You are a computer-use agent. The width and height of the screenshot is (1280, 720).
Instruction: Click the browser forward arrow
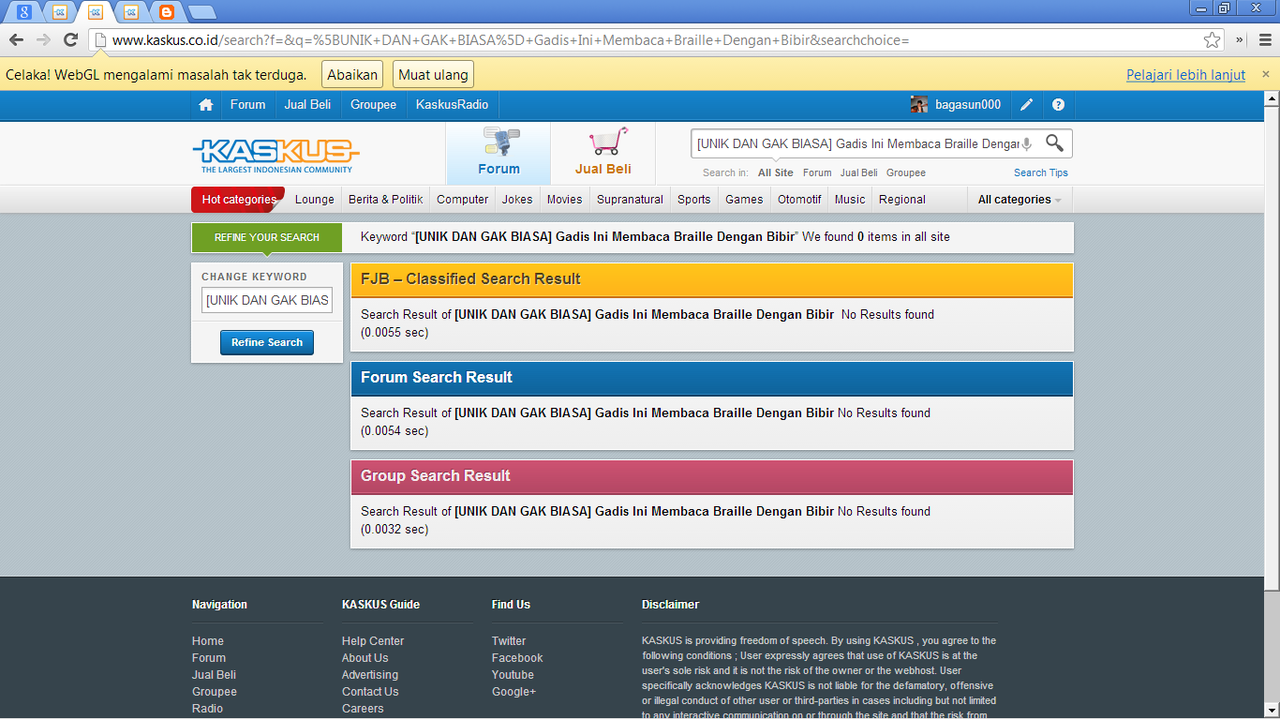(x=43, y=40)
